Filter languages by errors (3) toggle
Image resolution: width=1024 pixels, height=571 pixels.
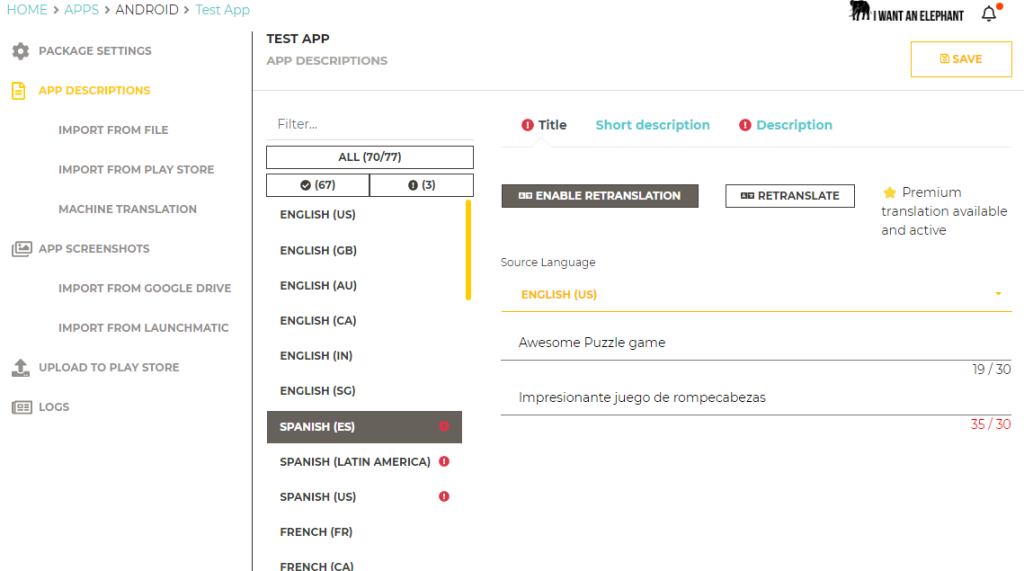coord(421,185)
